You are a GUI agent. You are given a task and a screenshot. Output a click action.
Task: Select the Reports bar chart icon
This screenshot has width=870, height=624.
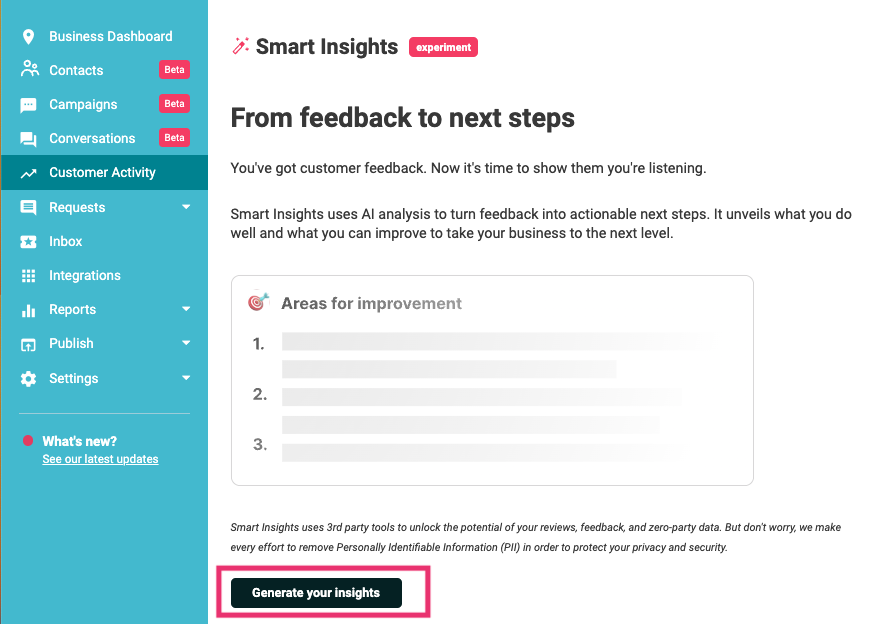[x=28, y=309]
